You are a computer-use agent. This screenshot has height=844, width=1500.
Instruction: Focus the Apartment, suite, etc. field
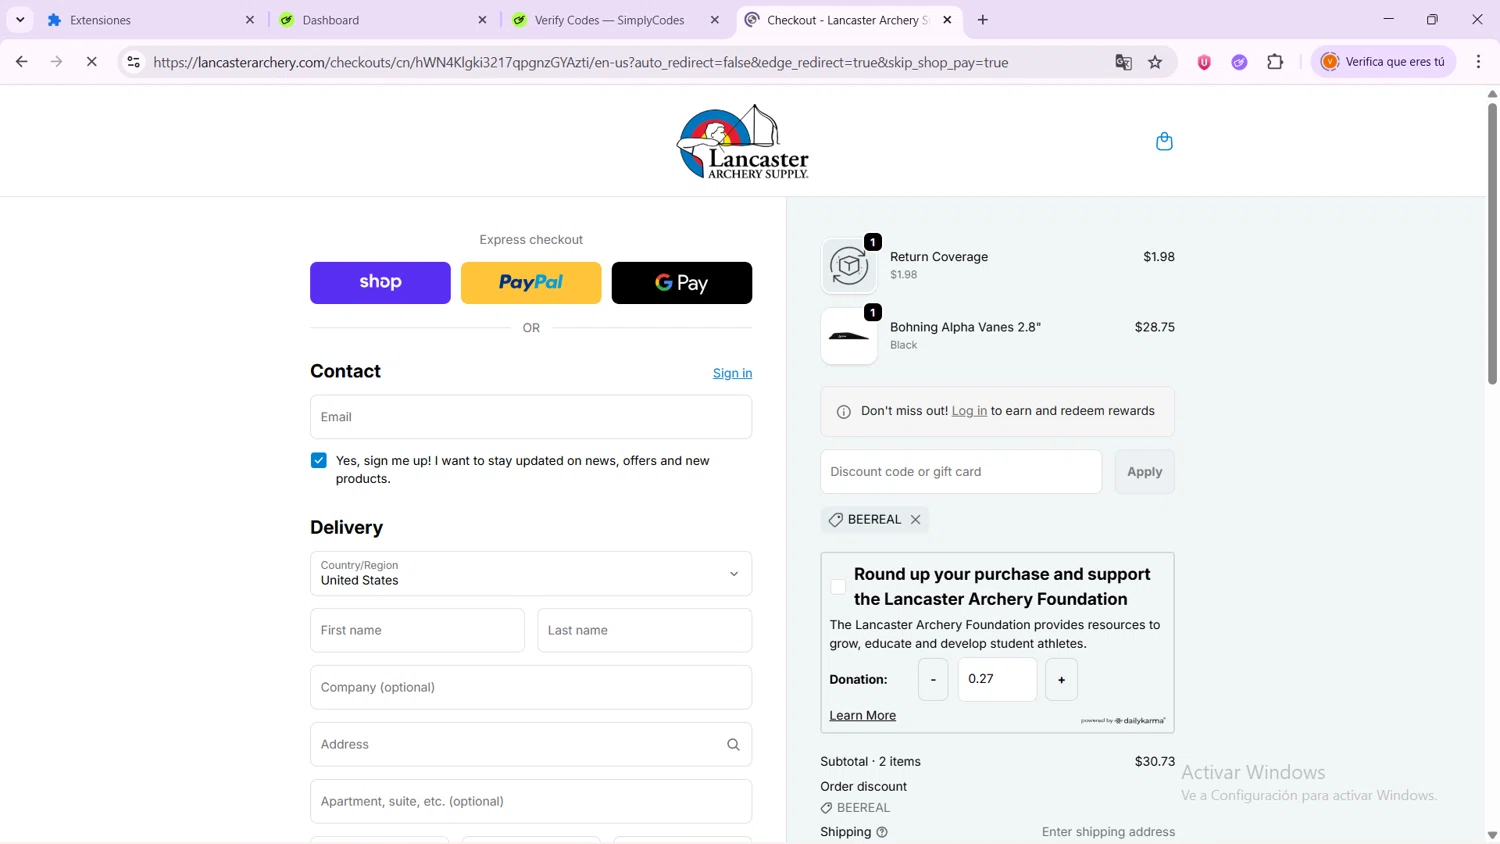click(531, 802)
